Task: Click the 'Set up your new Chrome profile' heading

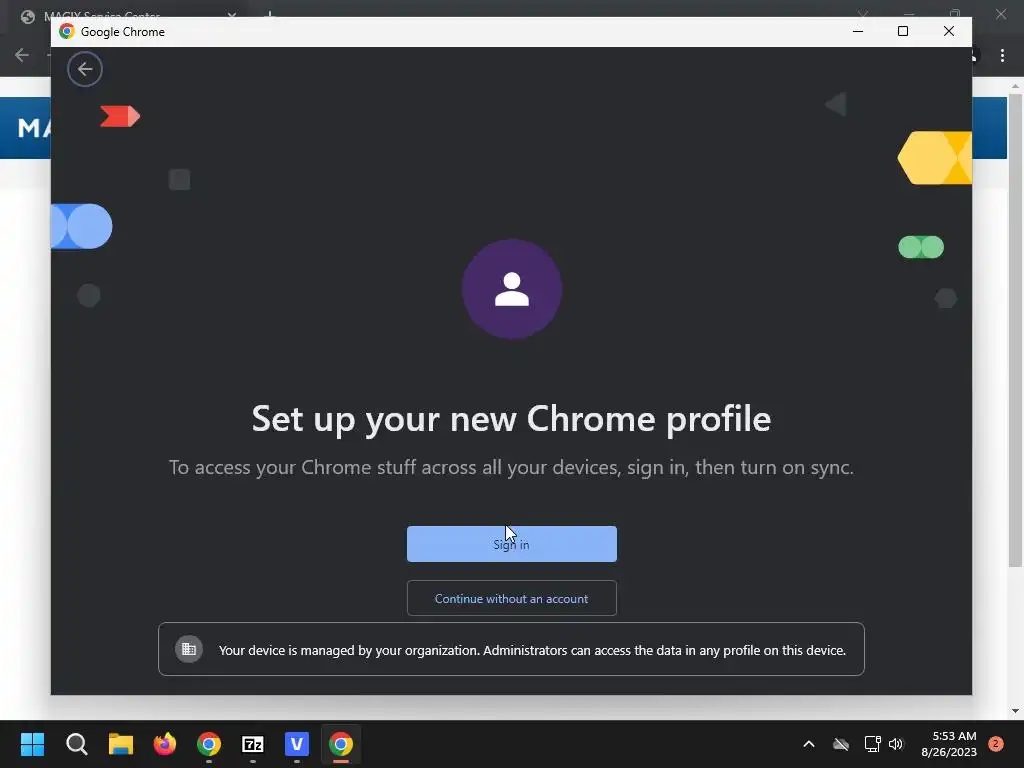Action: (x=511, y=419)
